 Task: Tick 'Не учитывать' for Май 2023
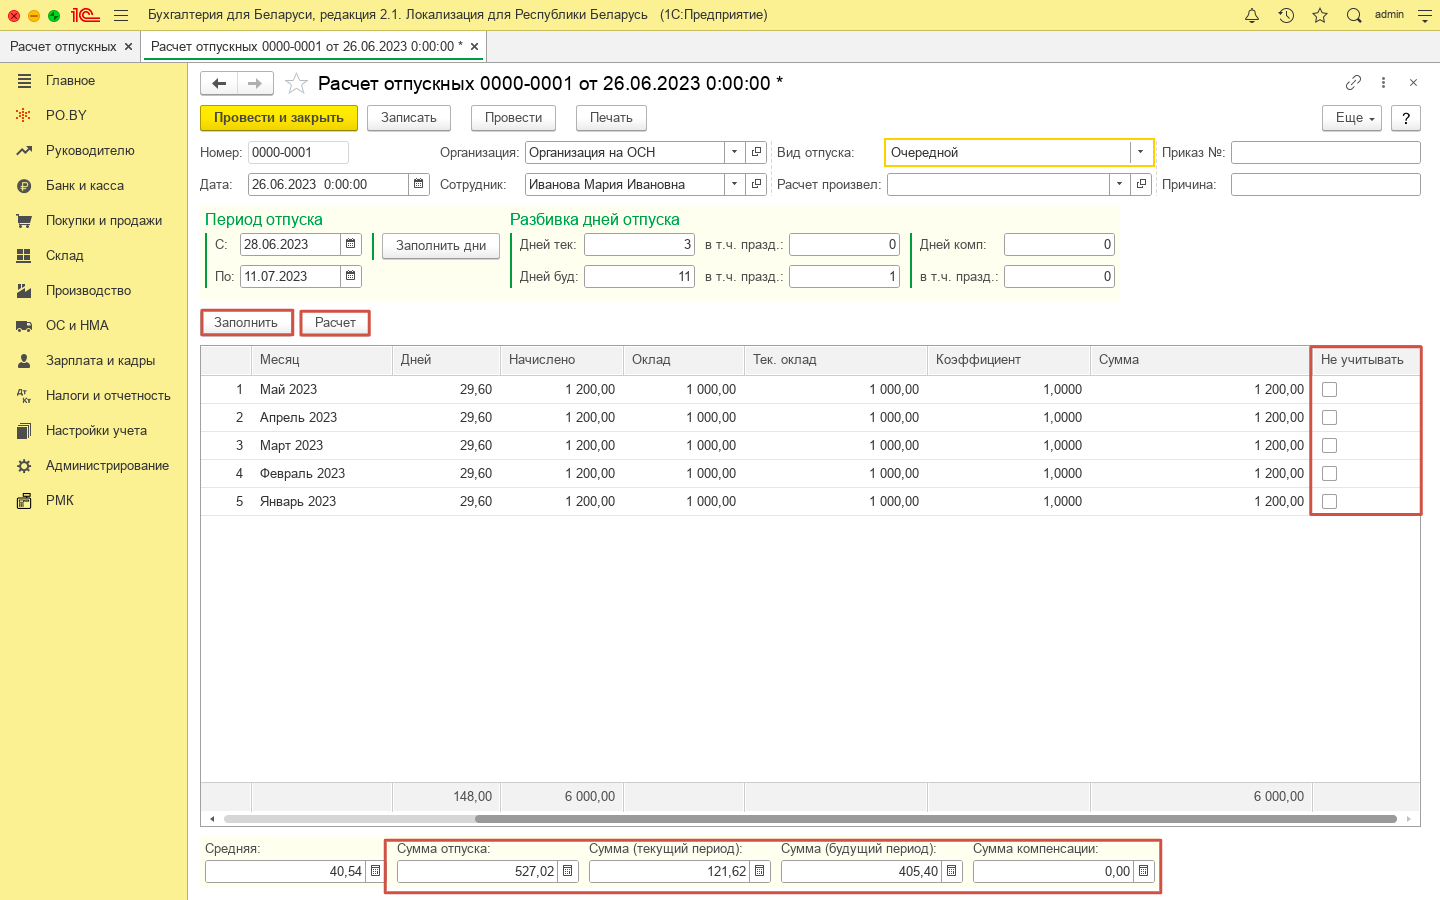pos(1329,390)
